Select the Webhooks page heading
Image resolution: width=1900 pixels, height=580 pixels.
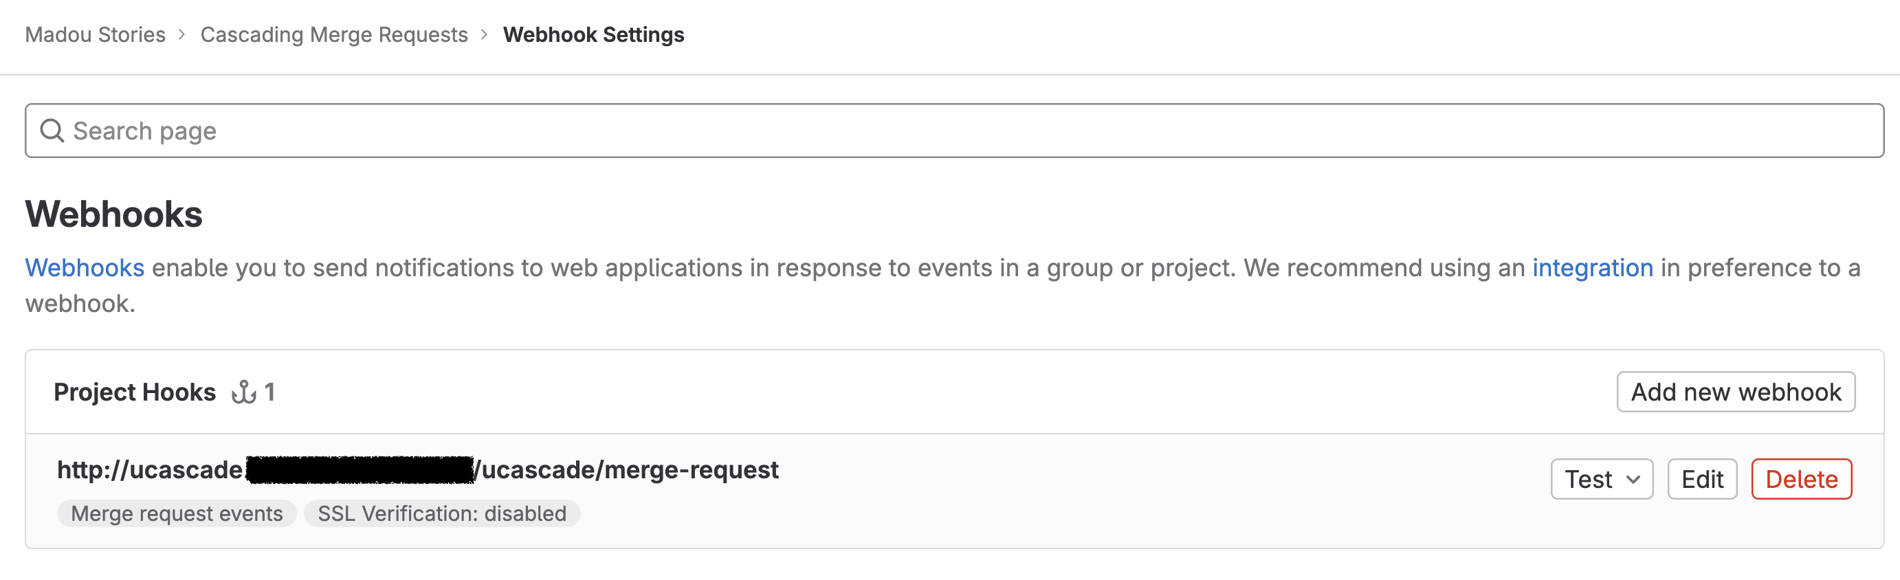113,213
